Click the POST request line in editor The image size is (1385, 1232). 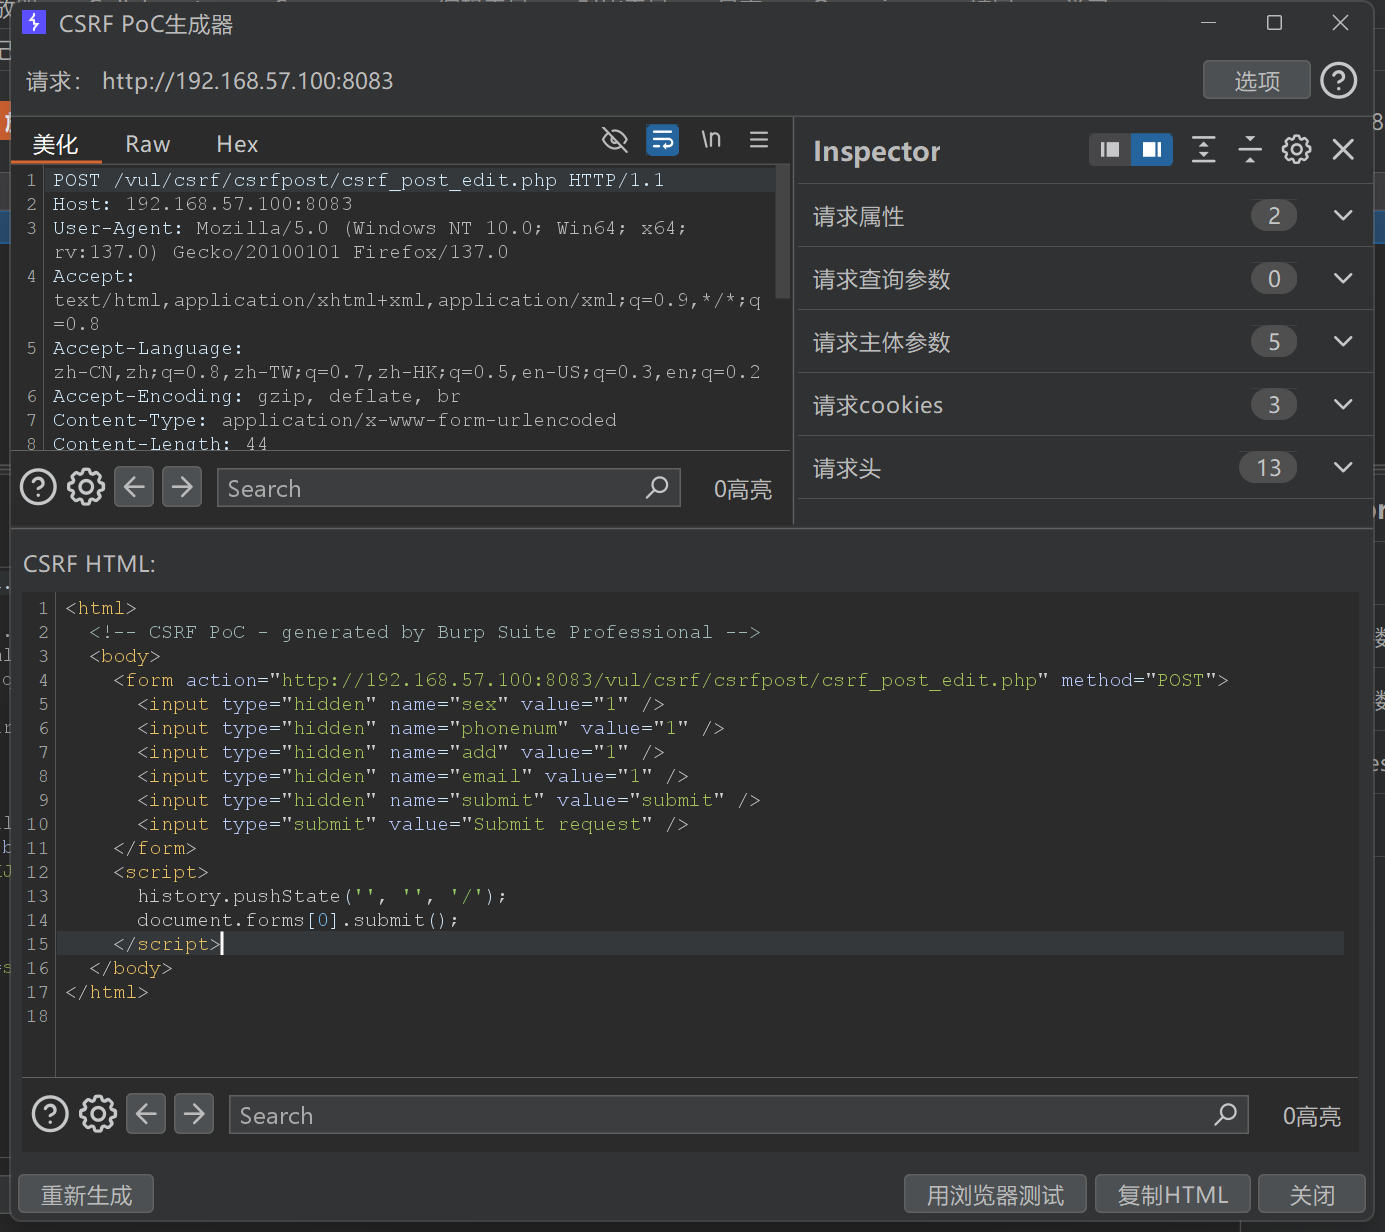[x=358, y=180]
